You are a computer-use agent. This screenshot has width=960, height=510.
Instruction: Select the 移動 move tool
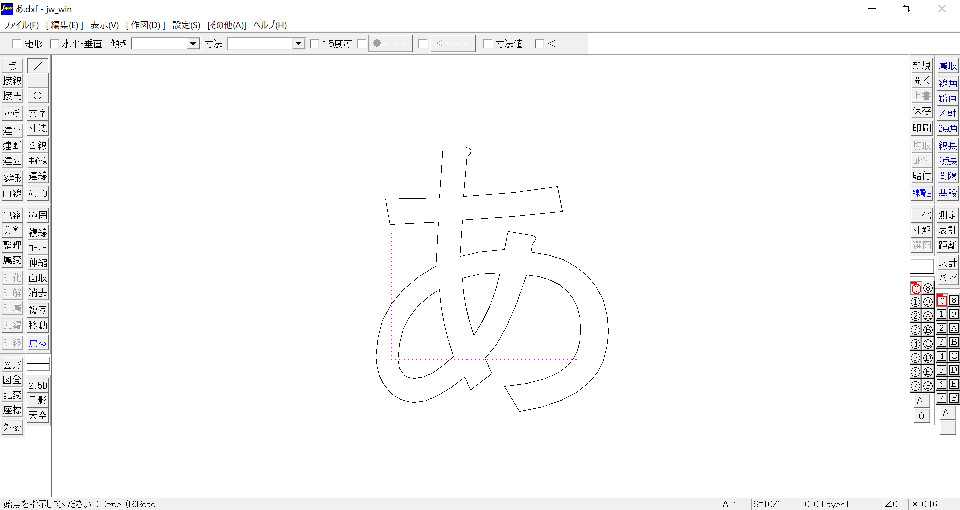[38, 325]
